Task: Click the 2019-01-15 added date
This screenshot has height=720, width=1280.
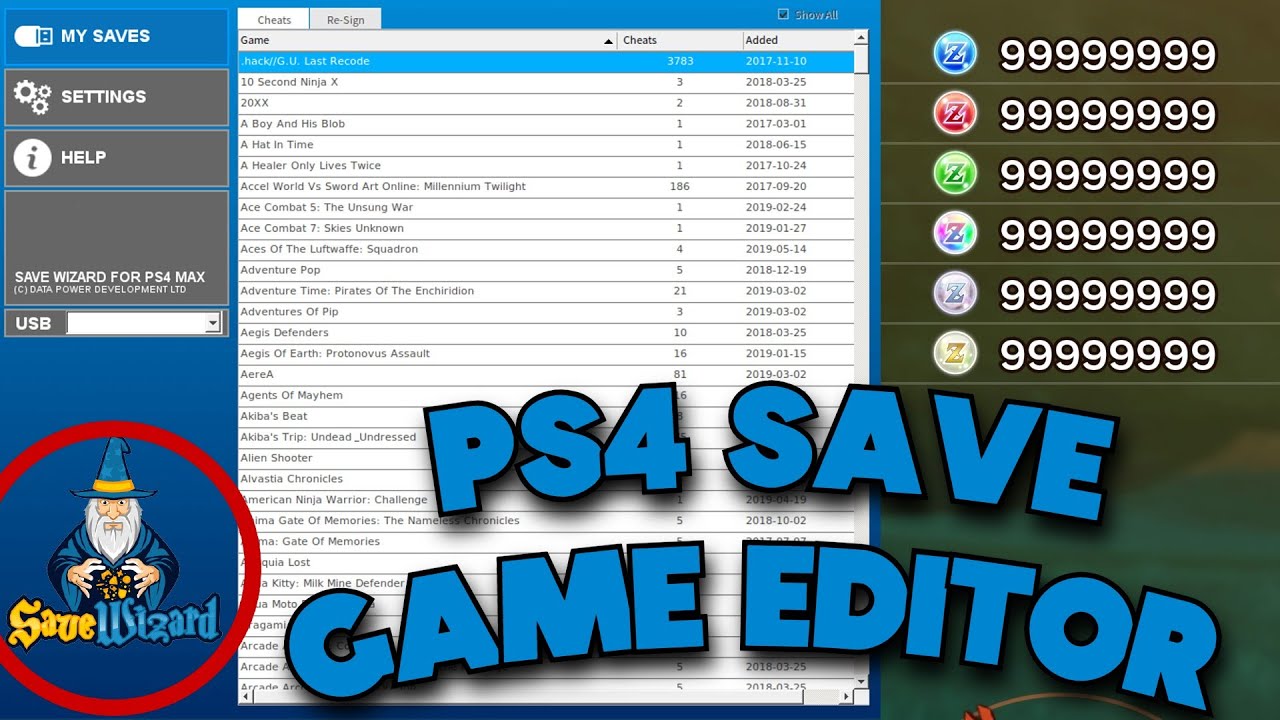Action: tap(776, 354)
